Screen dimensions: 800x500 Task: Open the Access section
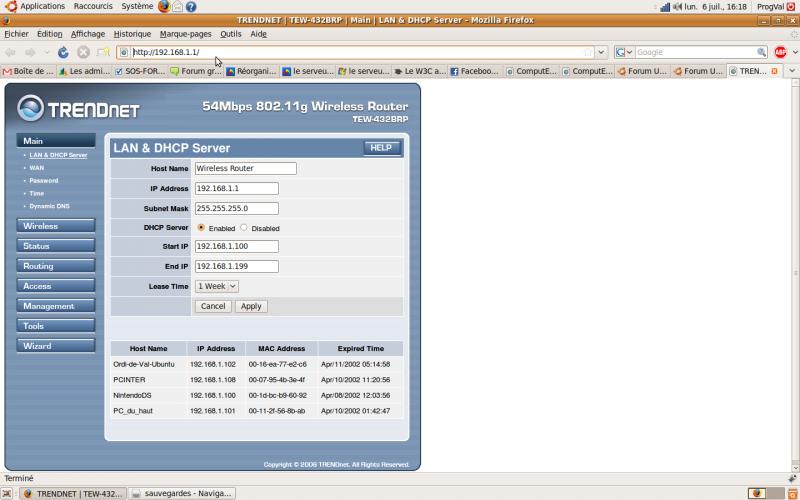point(56,286)
